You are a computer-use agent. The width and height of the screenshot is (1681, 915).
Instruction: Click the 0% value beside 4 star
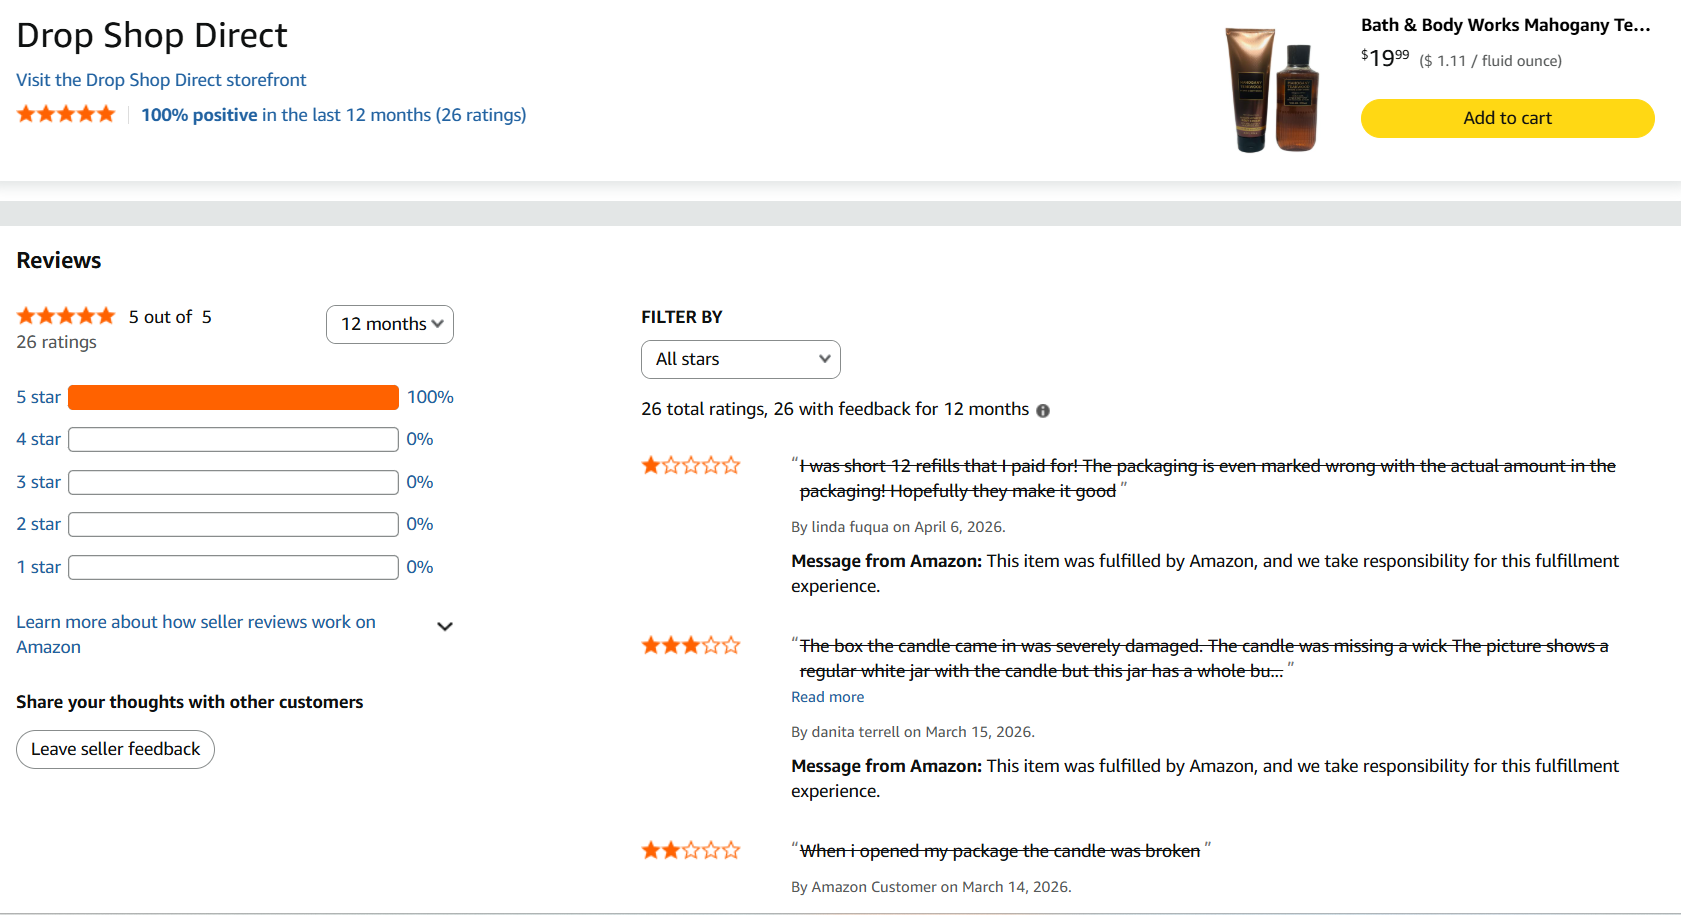coord(420,439)
